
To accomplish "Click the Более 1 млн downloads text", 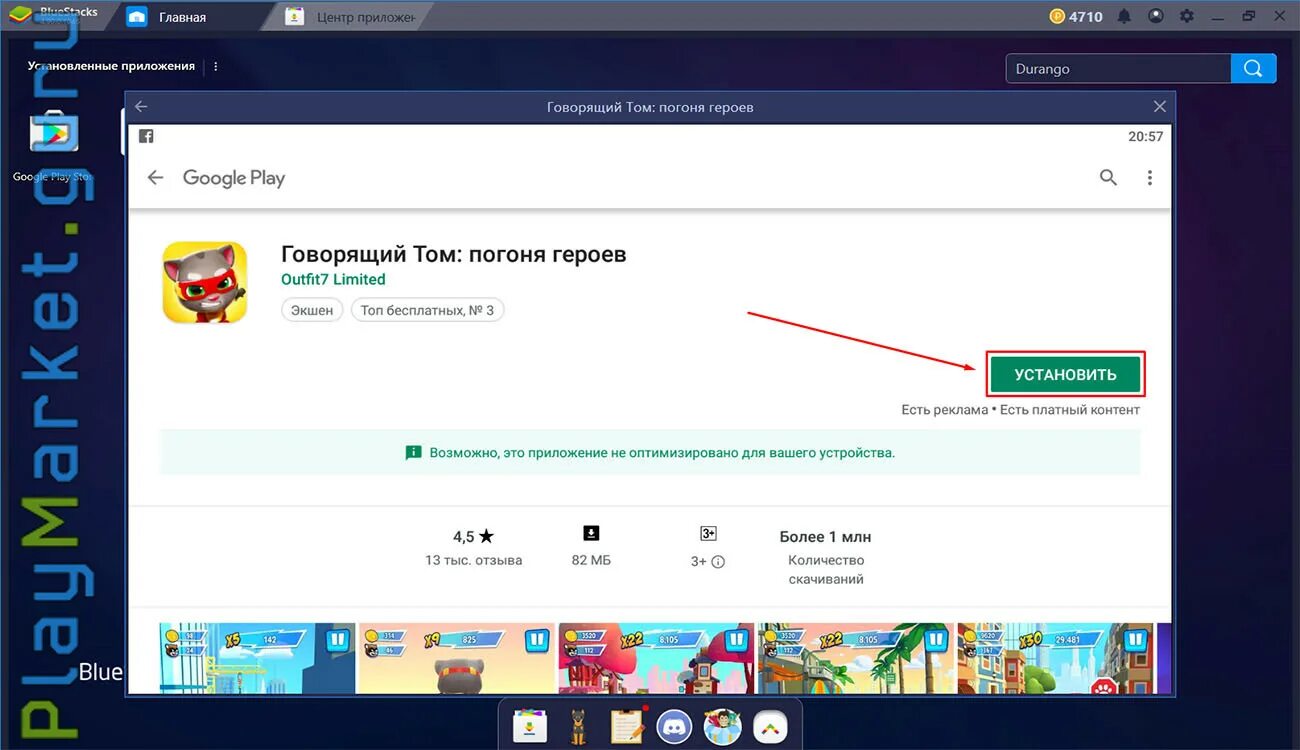I will click(x=825, y=537).
